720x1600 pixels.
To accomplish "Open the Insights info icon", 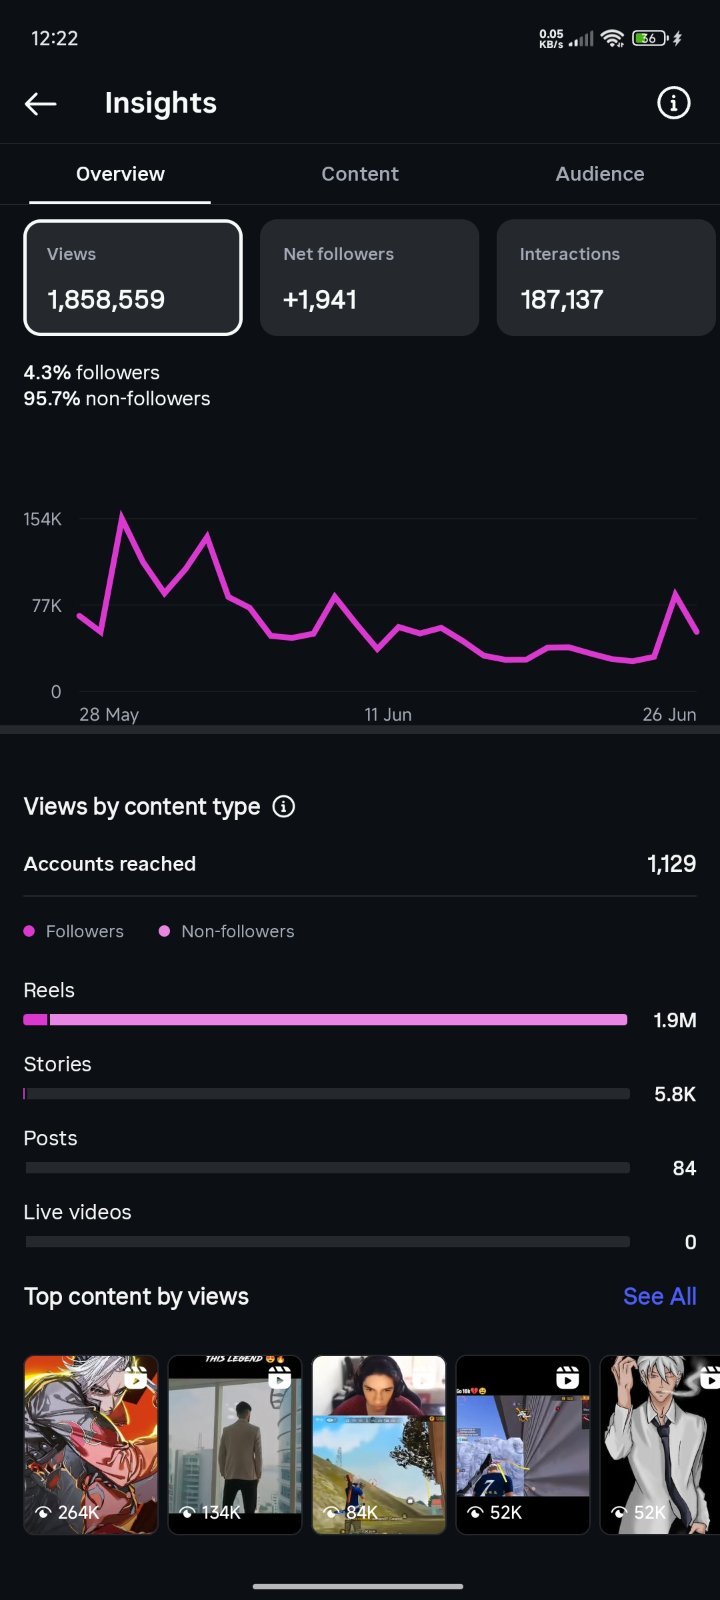I will 673,103.
